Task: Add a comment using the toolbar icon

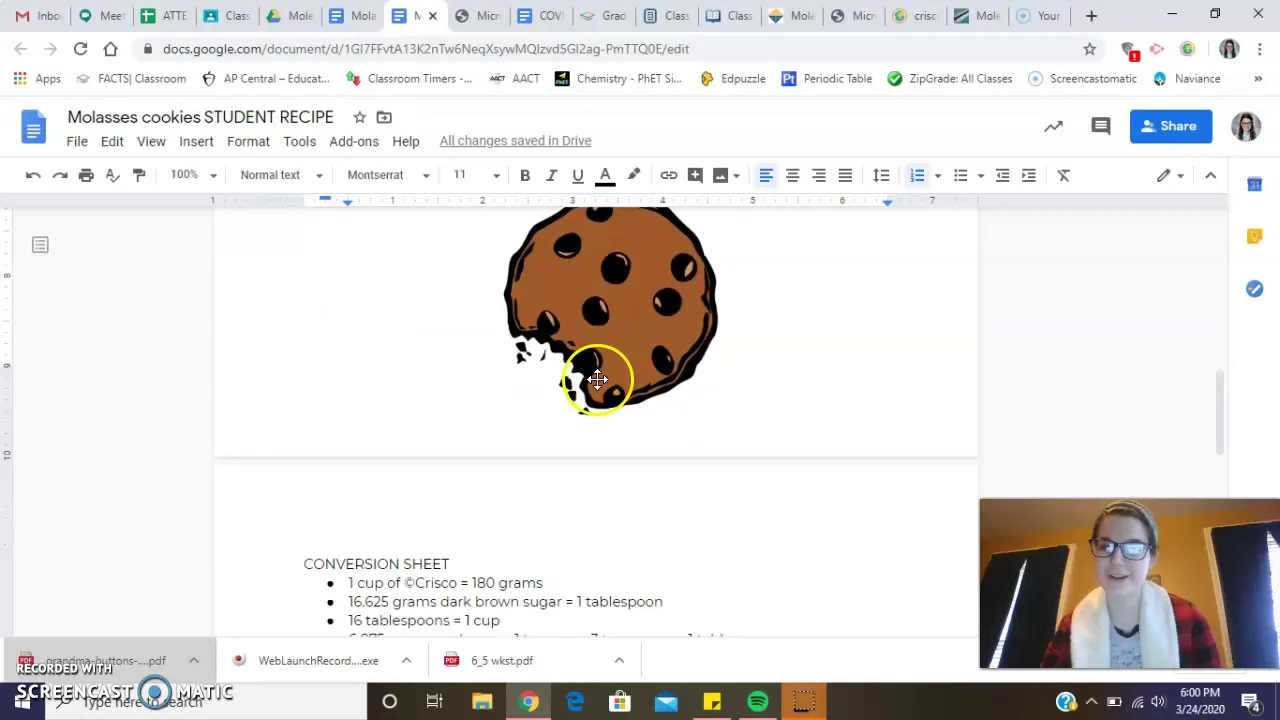Action: click(695, 175)
